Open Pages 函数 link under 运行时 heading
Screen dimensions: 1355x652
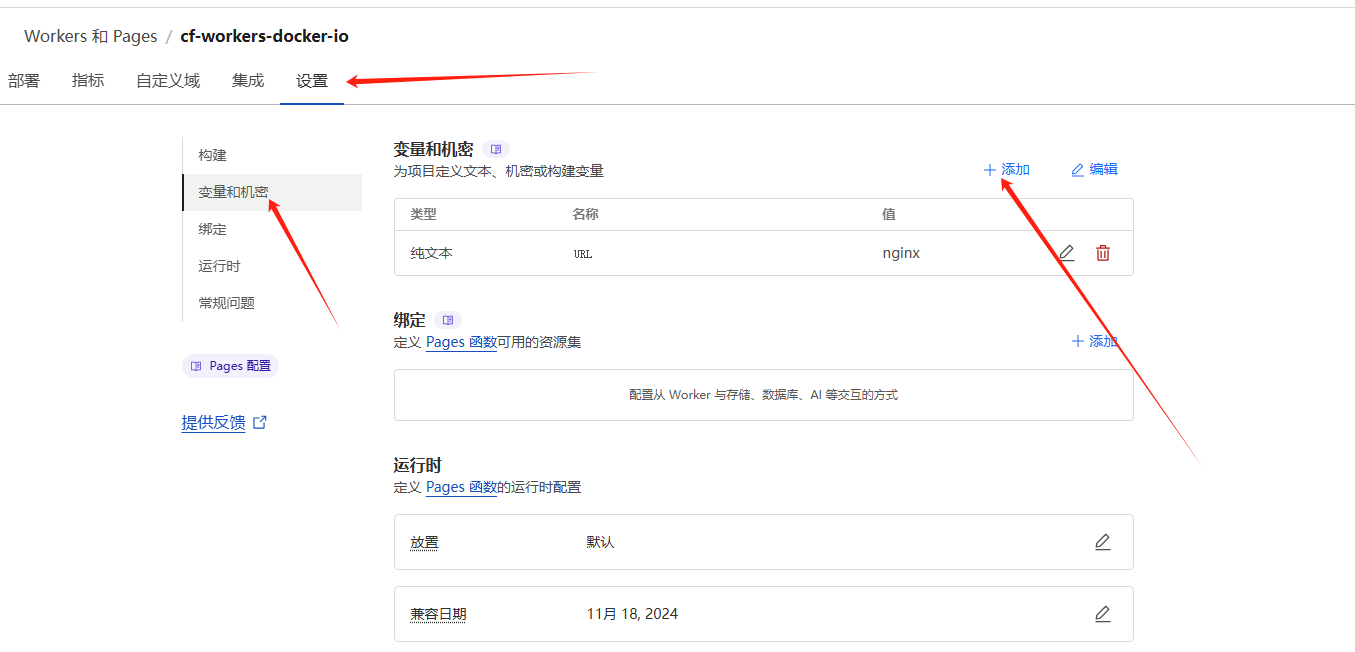pyautogui.click(x=461, y=487)
